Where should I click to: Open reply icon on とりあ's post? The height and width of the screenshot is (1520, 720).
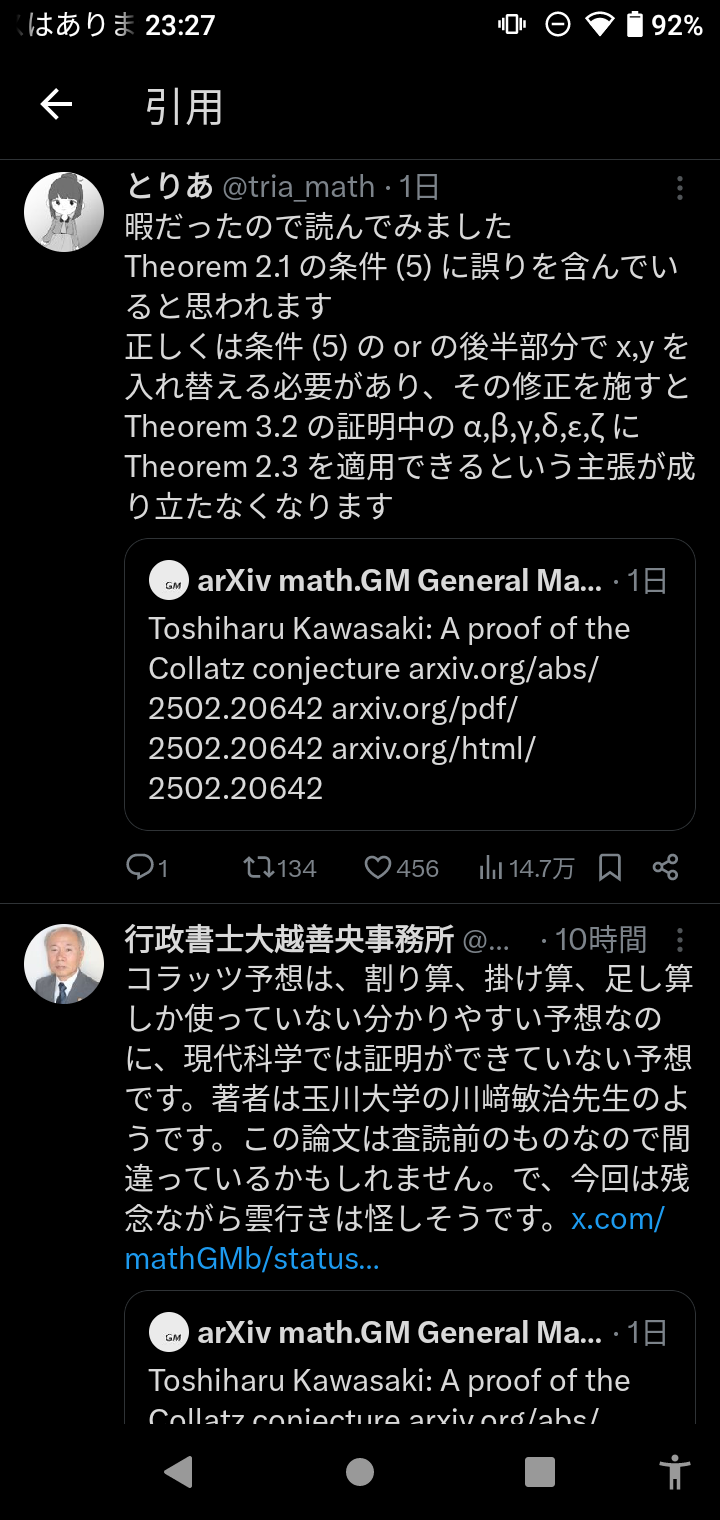tap(140, 867)
